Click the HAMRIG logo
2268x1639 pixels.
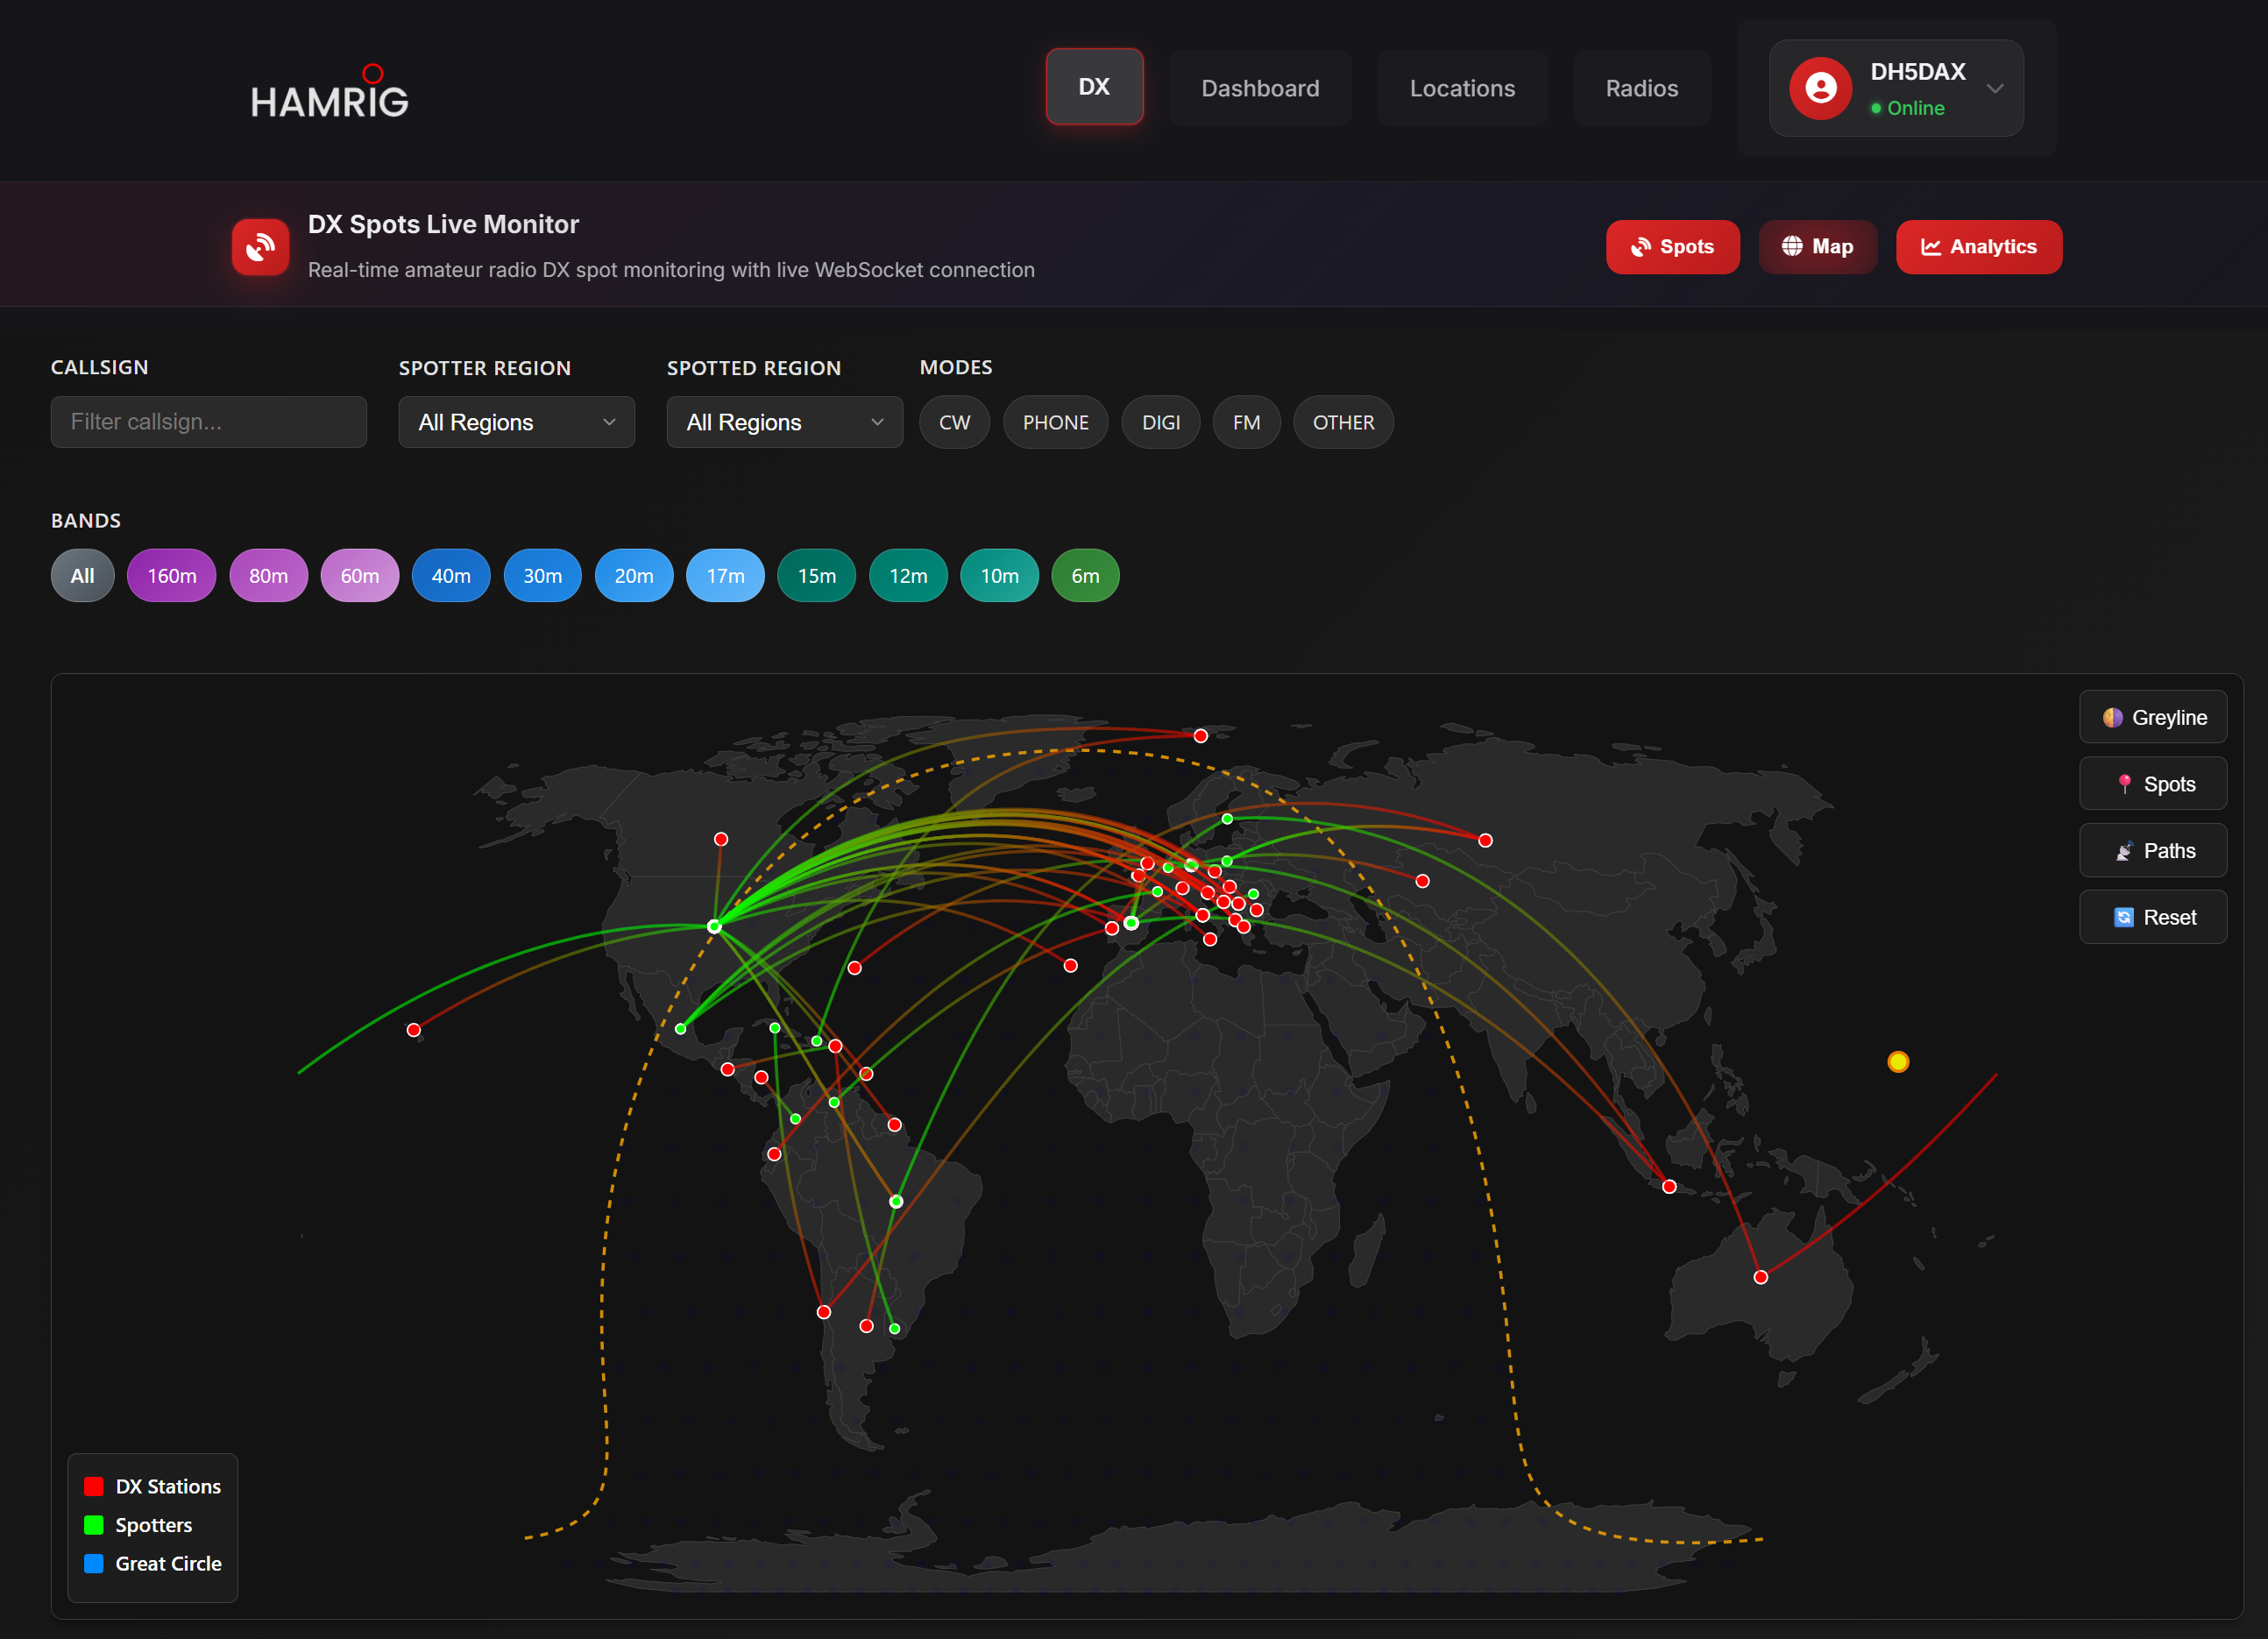[329, 92]
